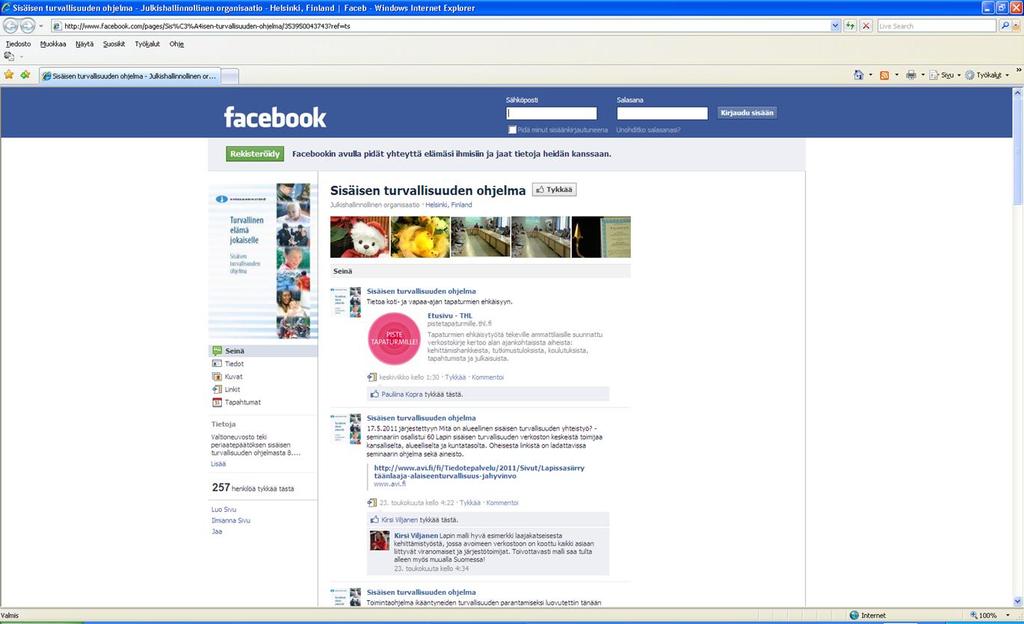Open the Tiedosto menu
Screen dimensions: 1024x624
(x=18, y=44)
